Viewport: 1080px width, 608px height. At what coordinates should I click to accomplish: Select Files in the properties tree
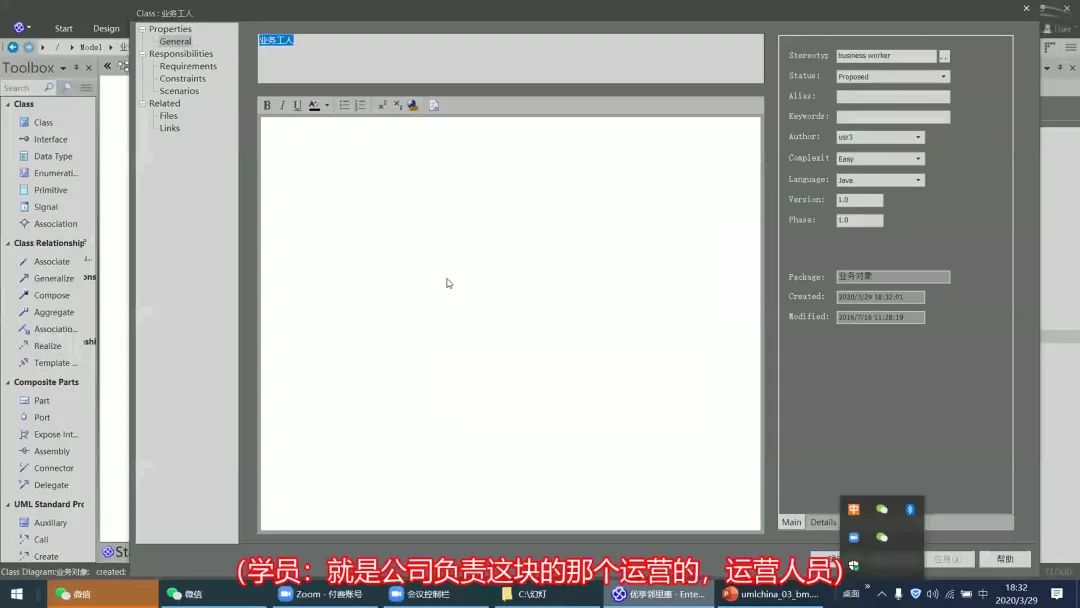[168, 116]
